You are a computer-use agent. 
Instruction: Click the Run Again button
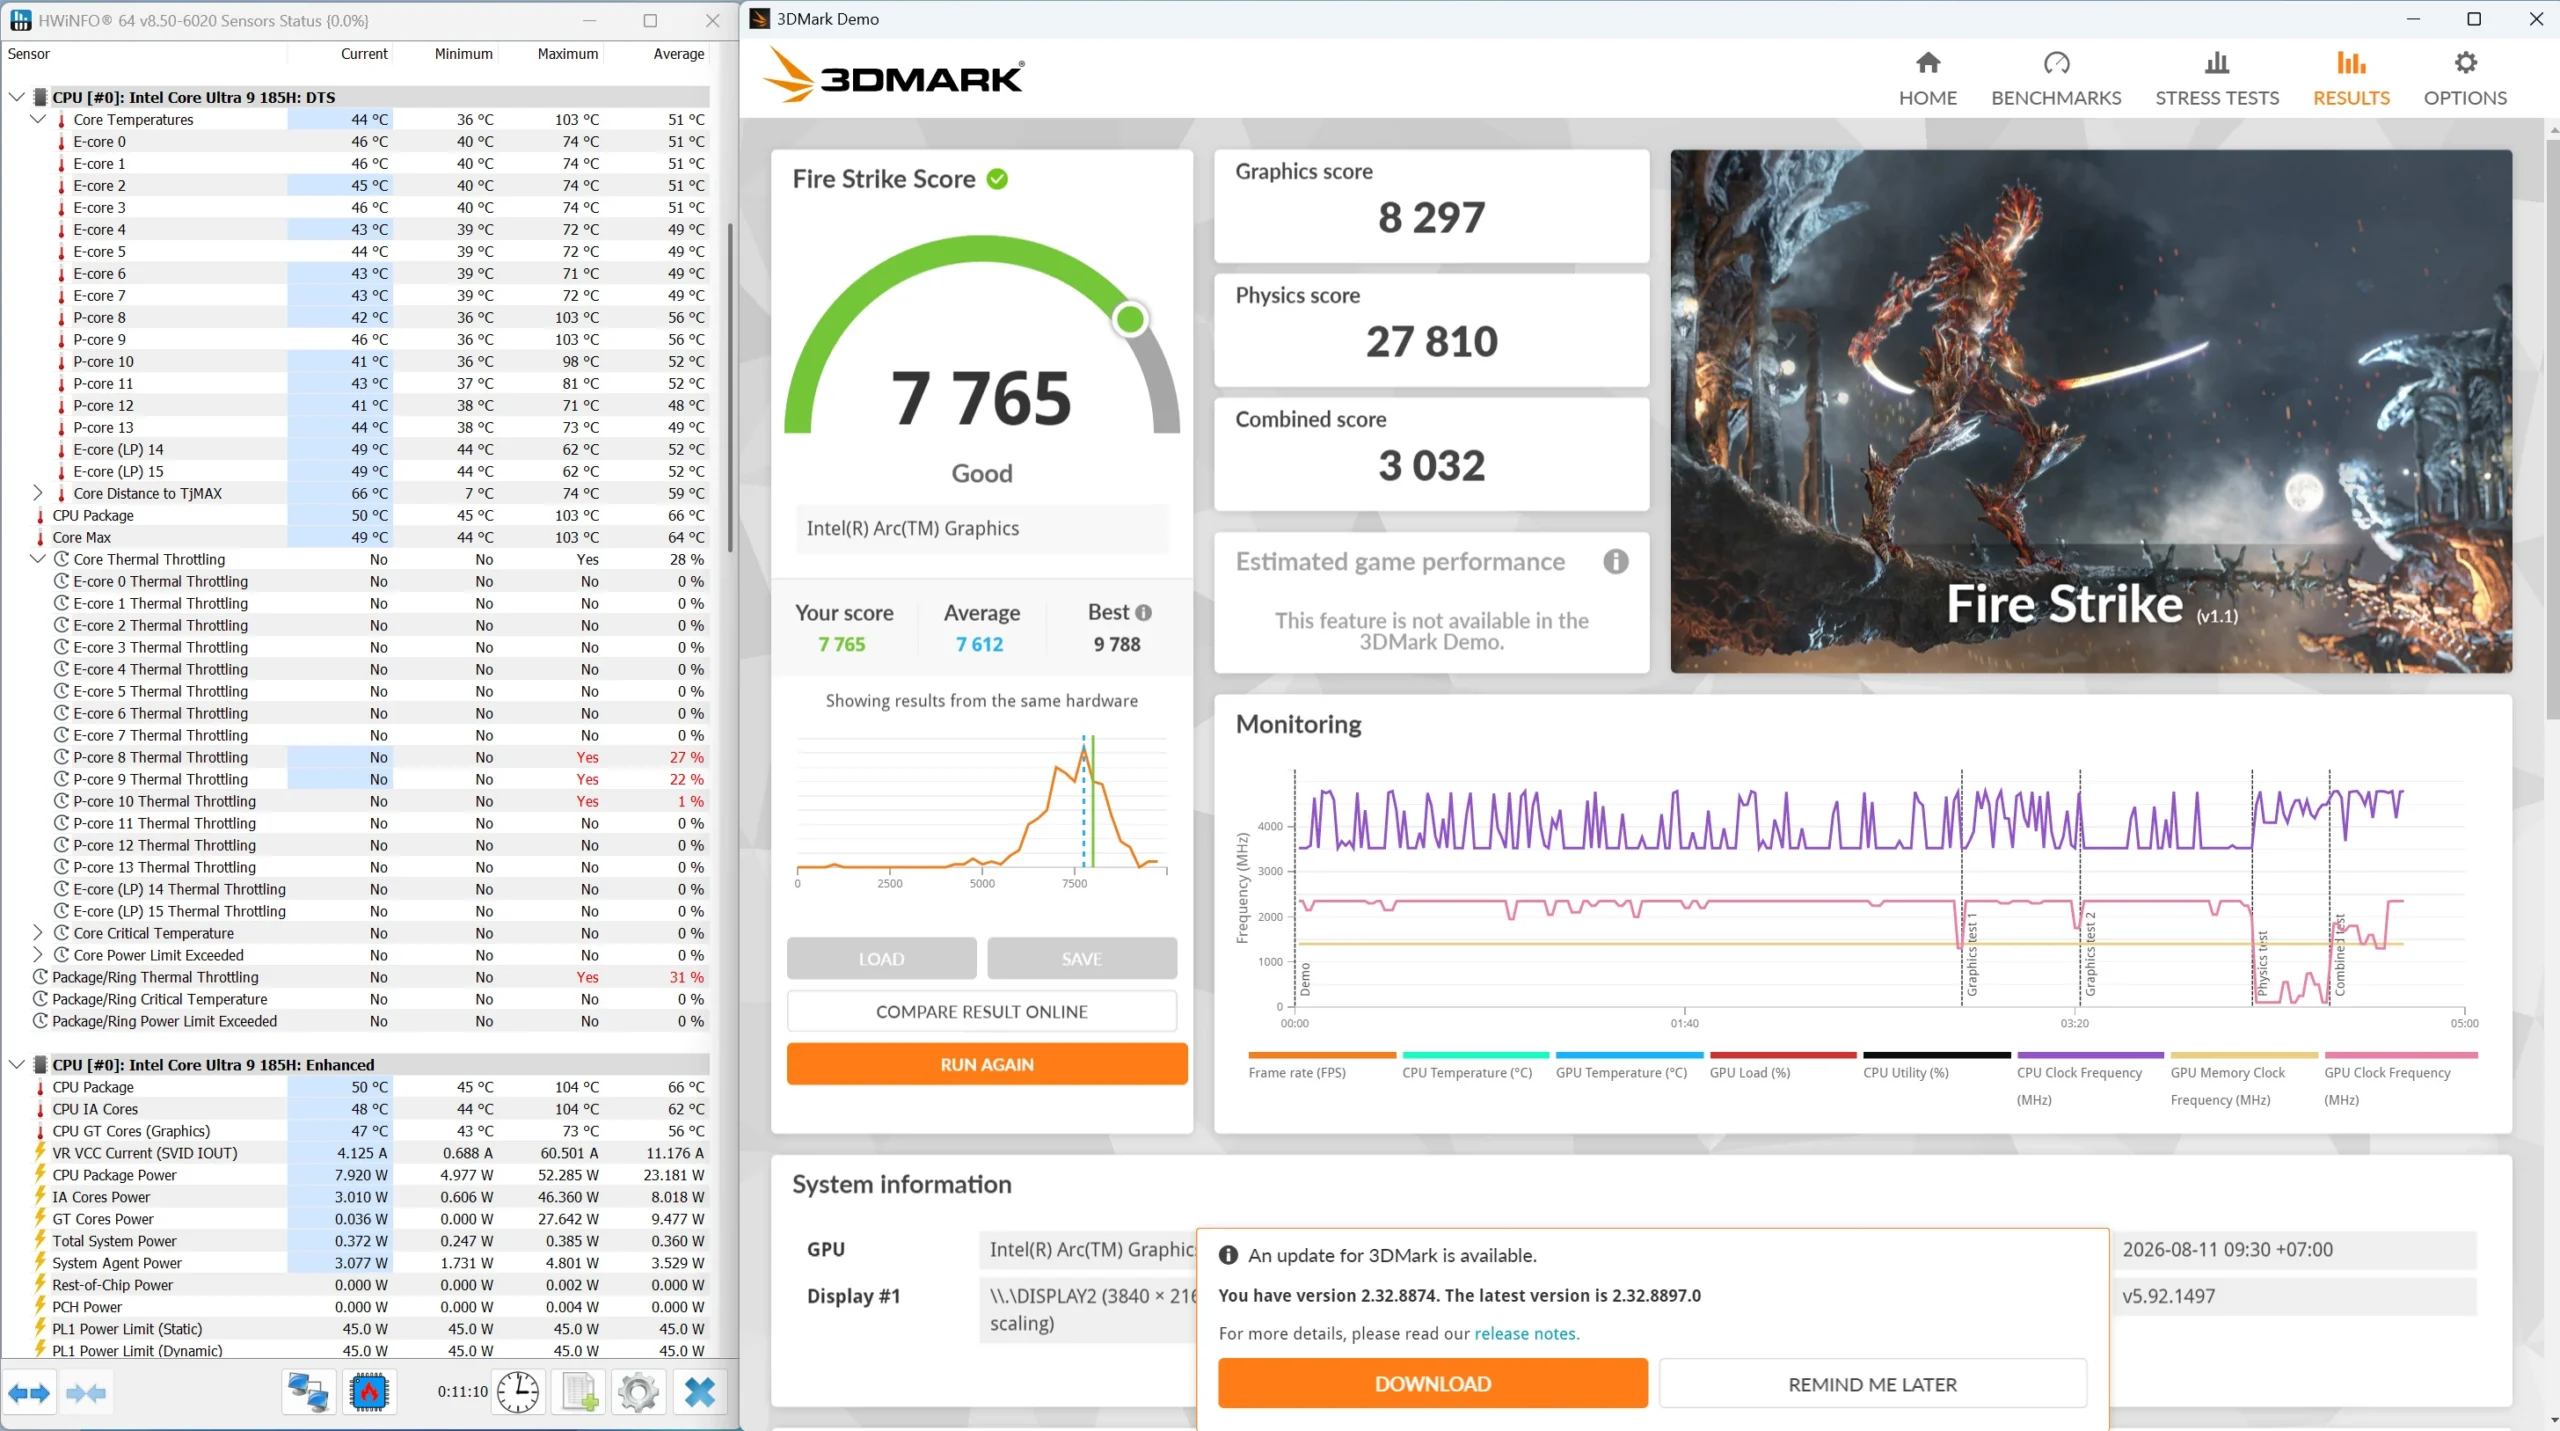click(987, 1064)
